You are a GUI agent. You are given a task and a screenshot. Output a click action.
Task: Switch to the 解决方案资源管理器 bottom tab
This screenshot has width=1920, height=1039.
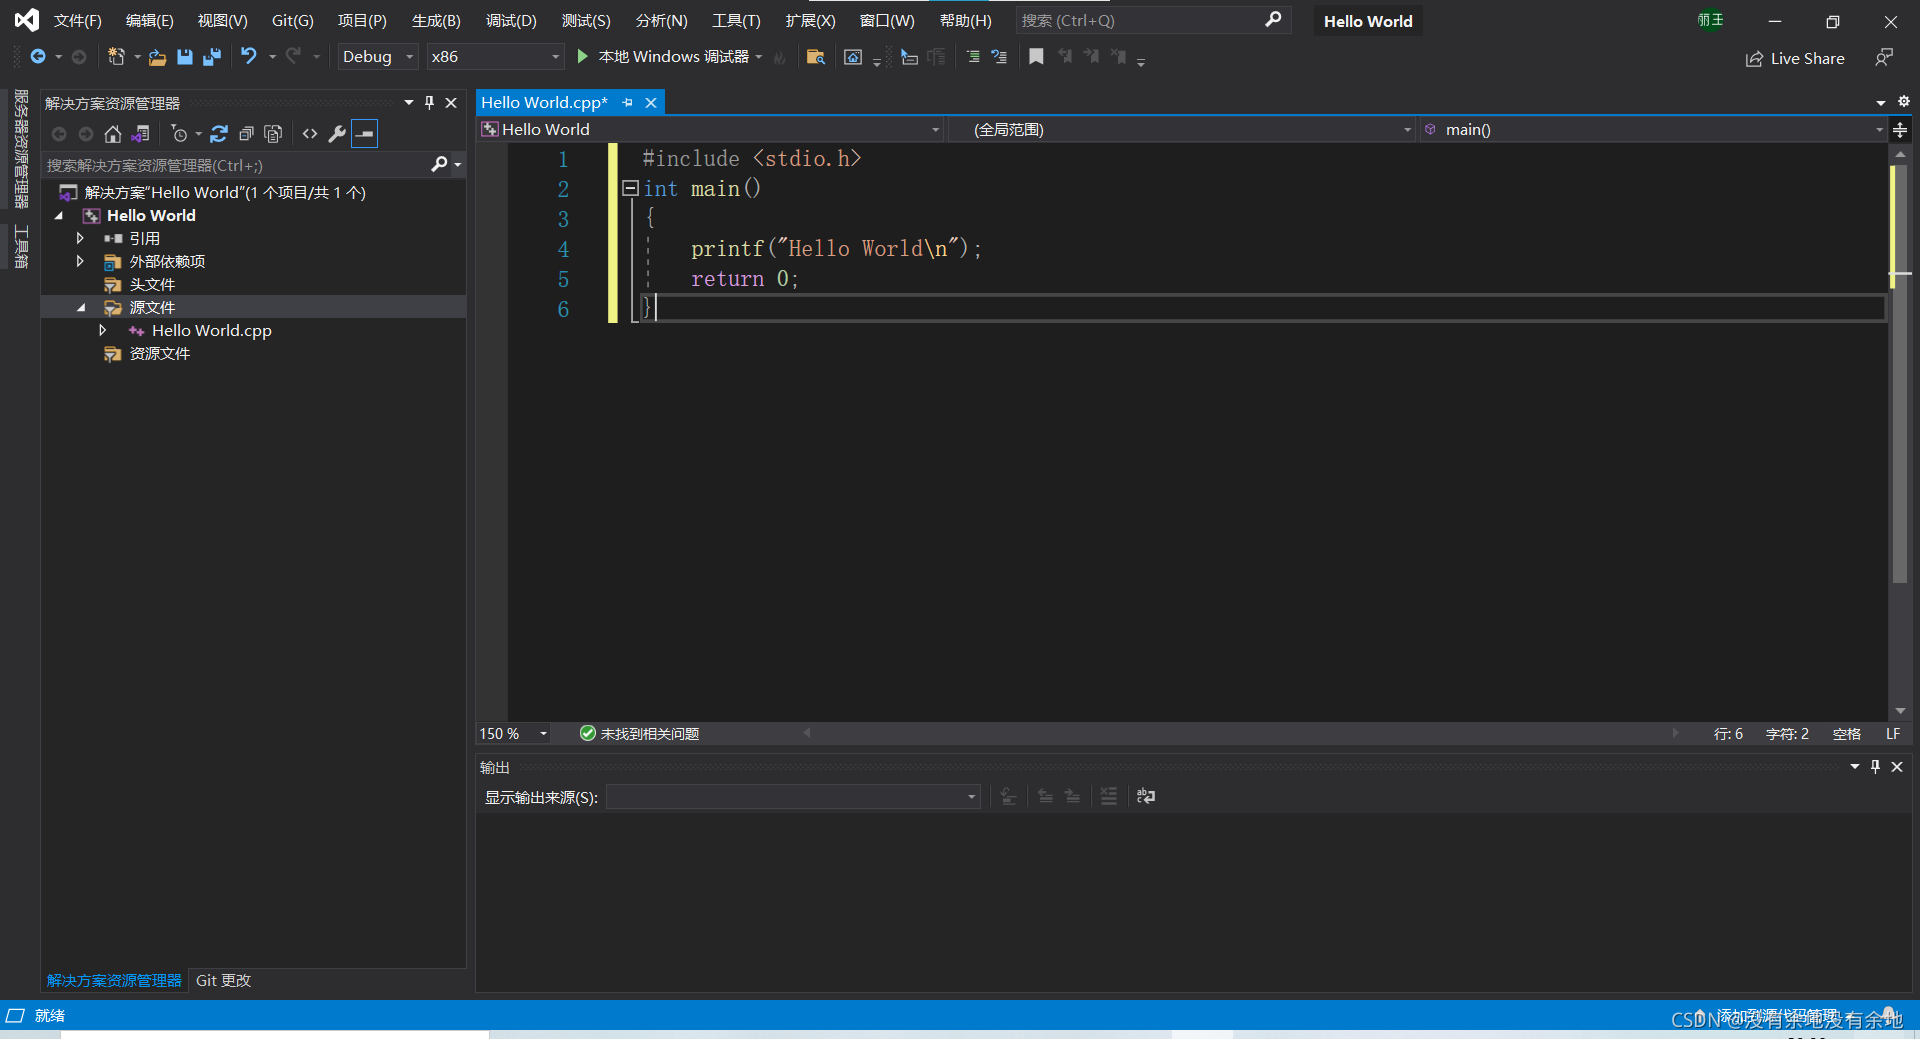(114, 980)
